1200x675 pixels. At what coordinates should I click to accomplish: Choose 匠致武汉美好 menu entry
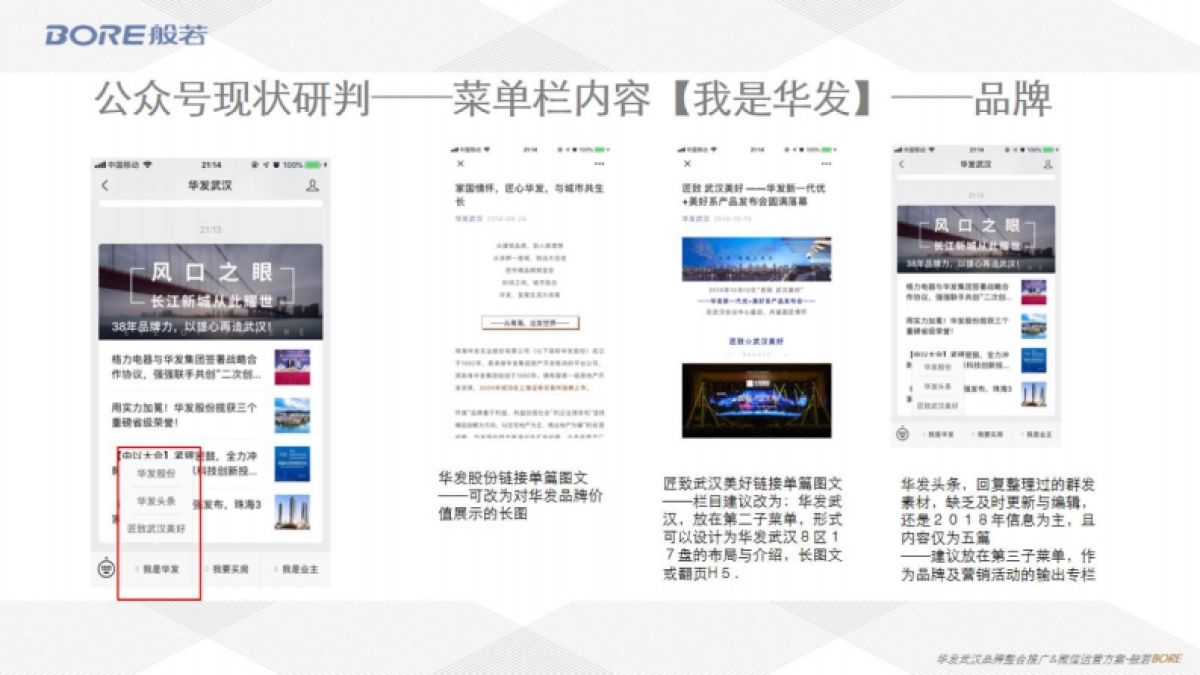156,528
